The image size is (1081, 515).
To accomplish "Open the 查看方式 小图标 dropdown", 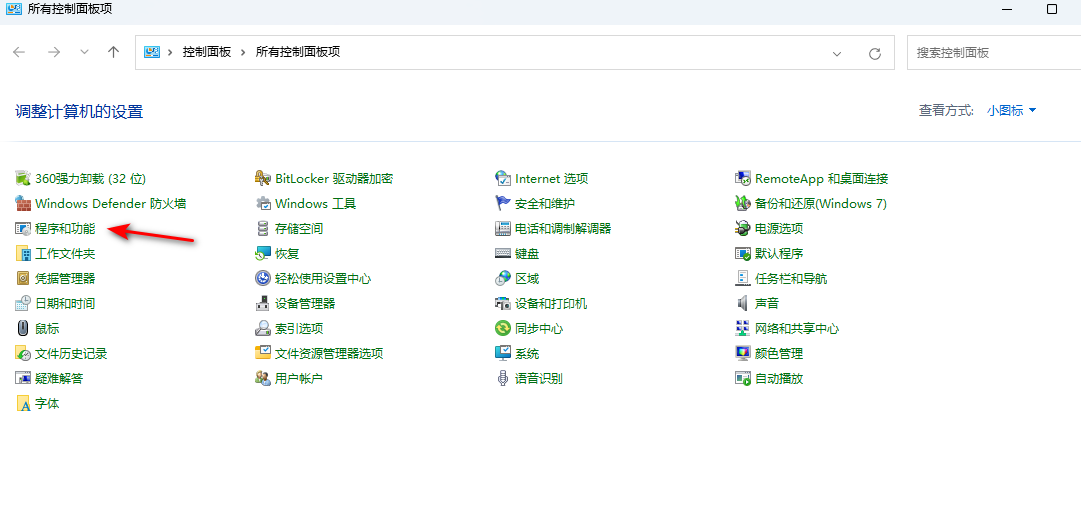I will coord(1011,110).
